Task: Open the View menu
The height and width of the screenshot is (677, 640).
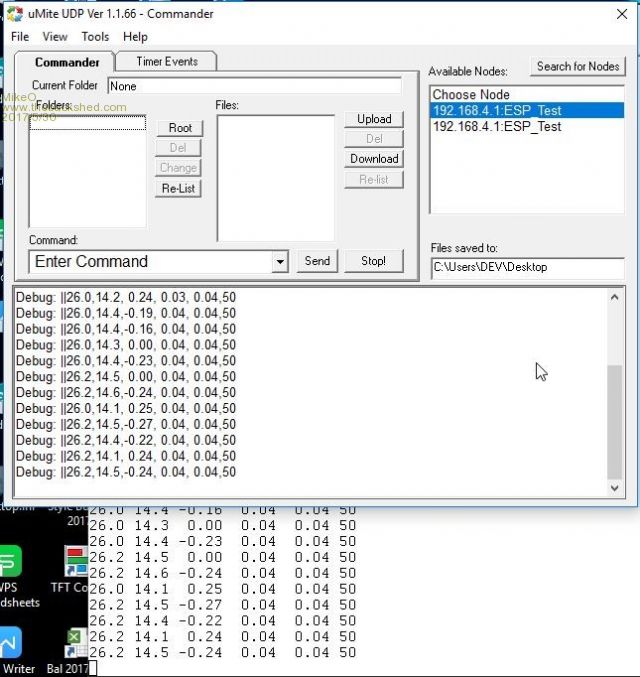Action: (x=55, y=37)
